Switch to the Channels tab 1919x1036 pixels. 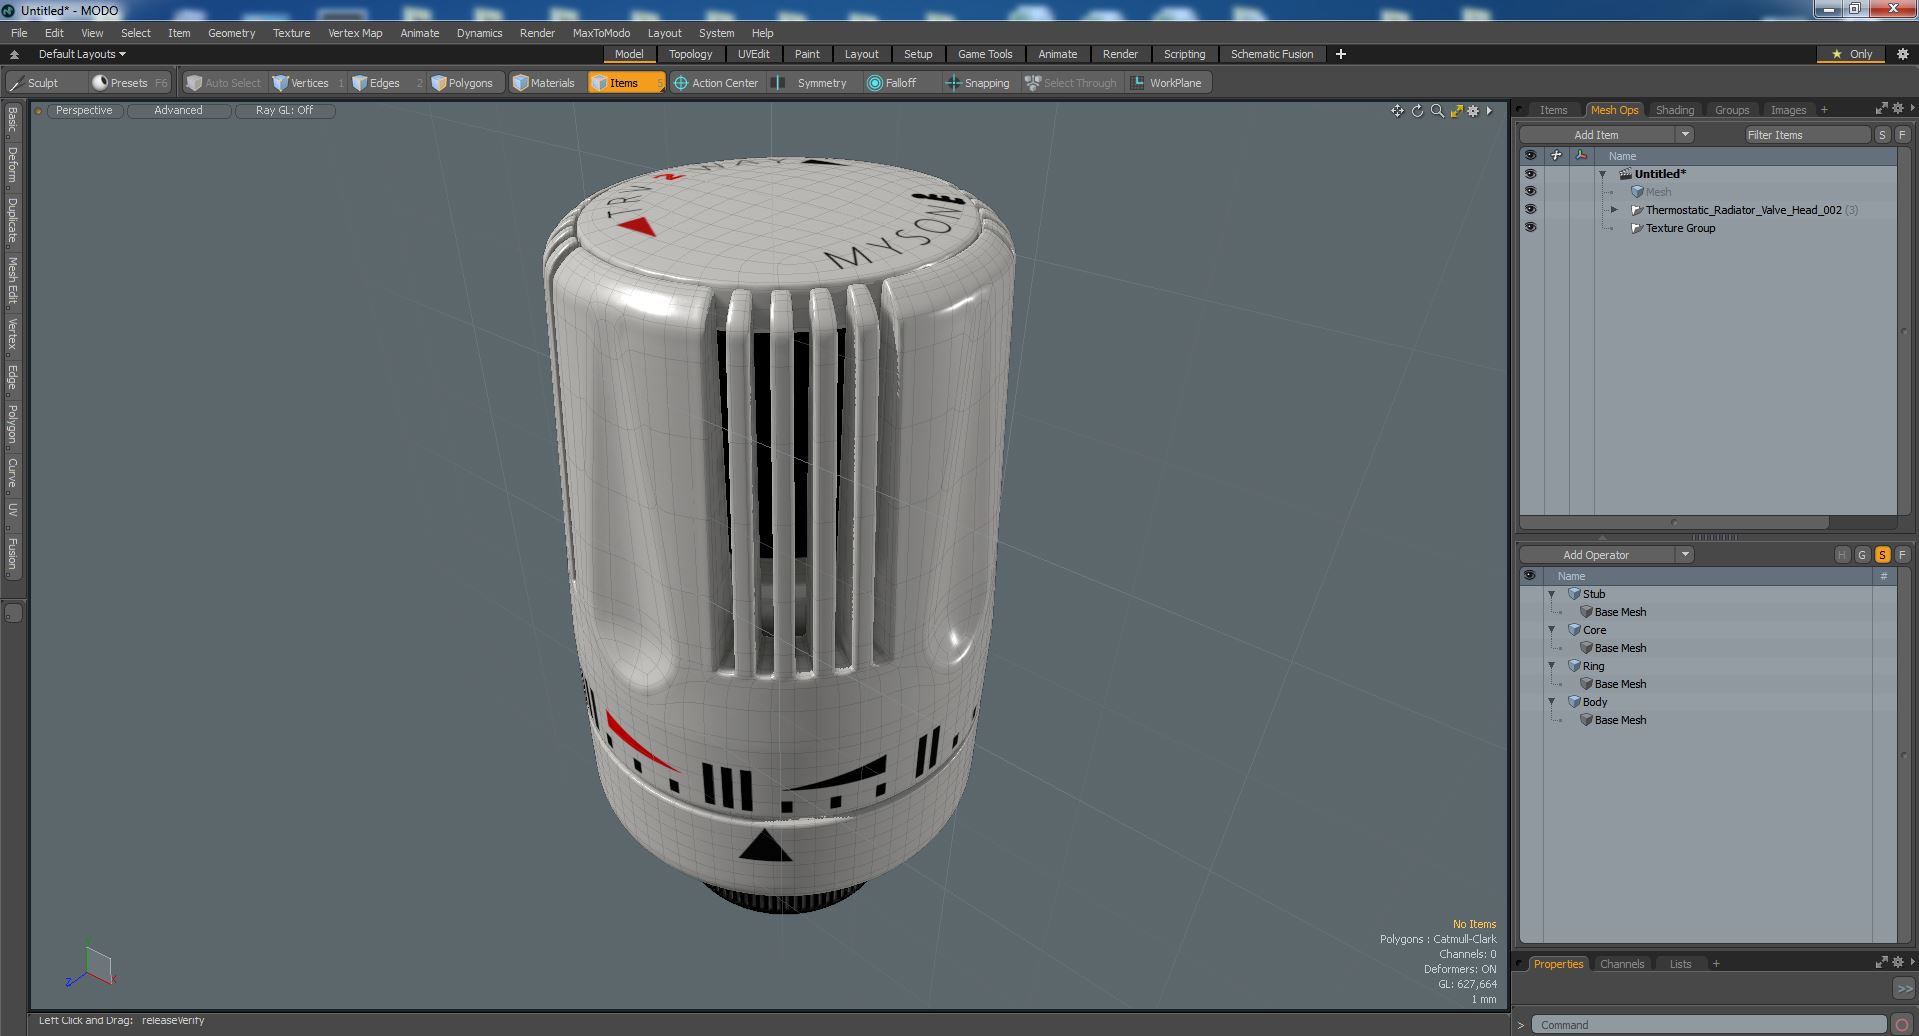1621,964
